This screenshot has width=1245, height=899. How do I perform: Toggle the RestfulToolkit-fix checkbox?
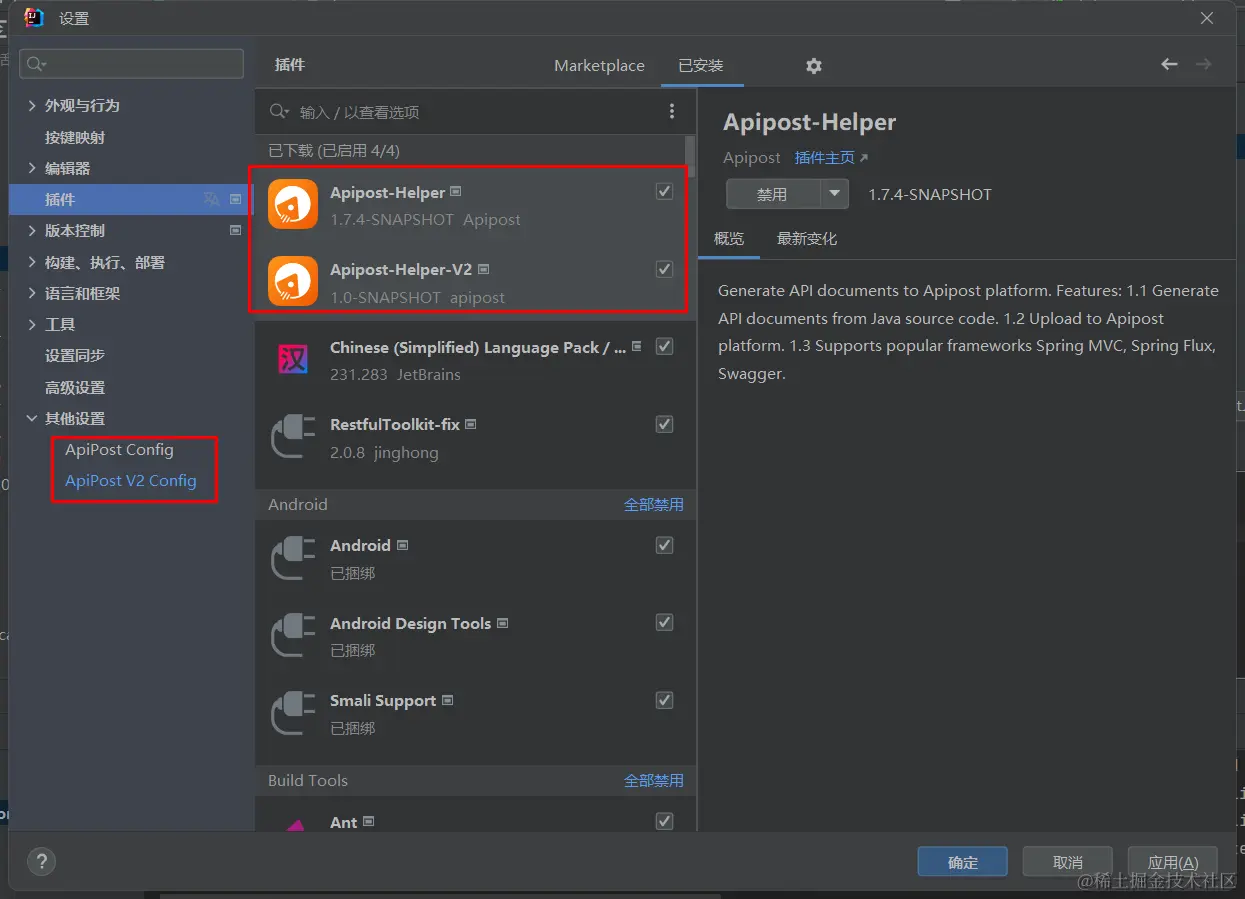pyautogui.click(x=664, y=424)
